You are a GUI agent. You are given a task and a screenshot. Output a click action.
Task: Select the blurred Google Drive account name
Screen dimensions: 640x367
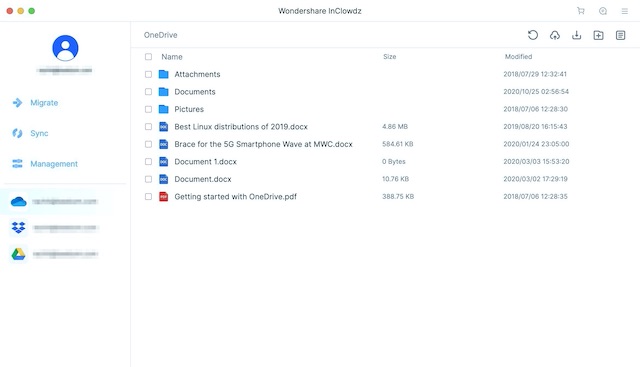tap(65, 254)
